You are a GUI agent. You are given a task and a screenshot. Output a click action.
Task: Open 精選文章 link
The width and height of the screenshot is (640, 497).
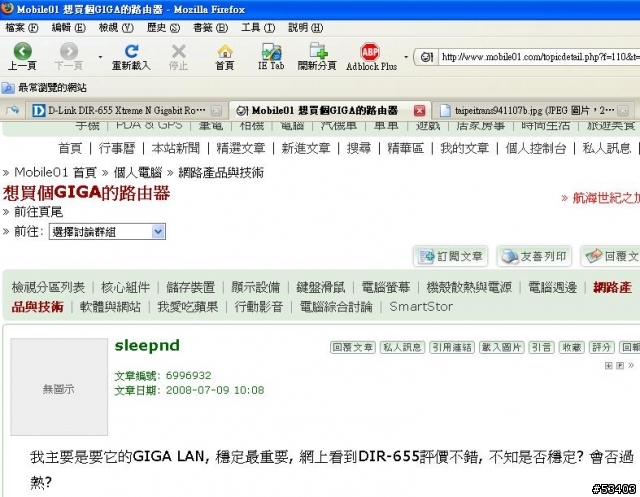click(241, 148)
